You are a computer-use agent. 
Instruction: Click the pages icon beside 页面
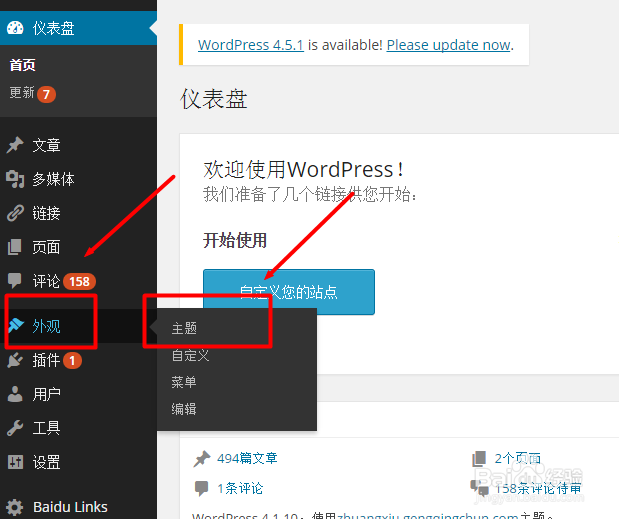(15, 247)
